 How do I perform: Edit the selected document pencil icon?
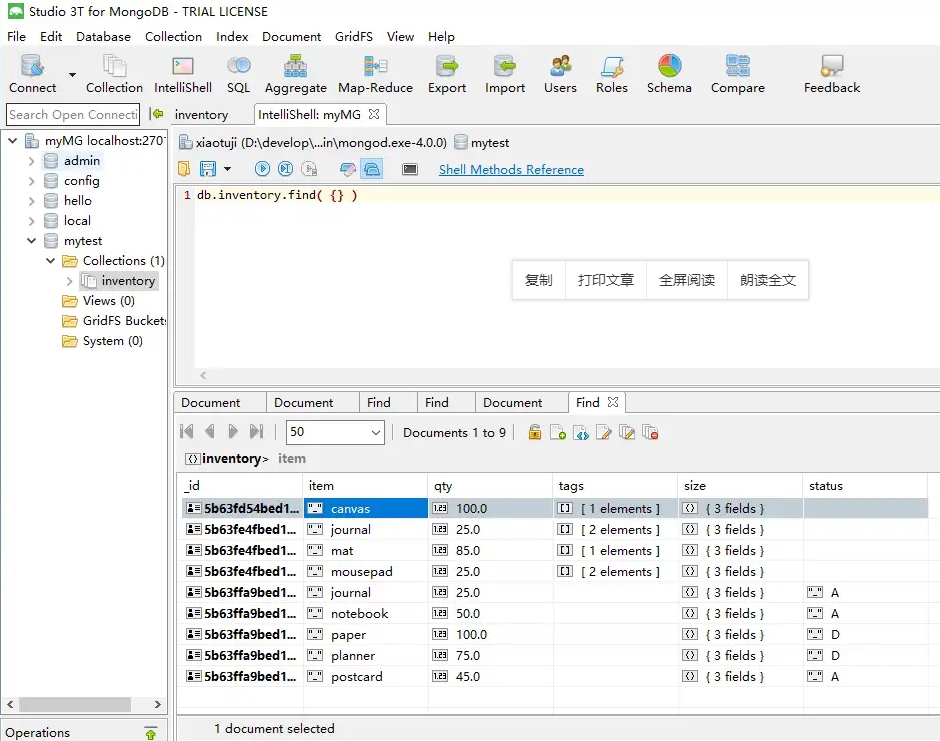(x=604, y=432)
